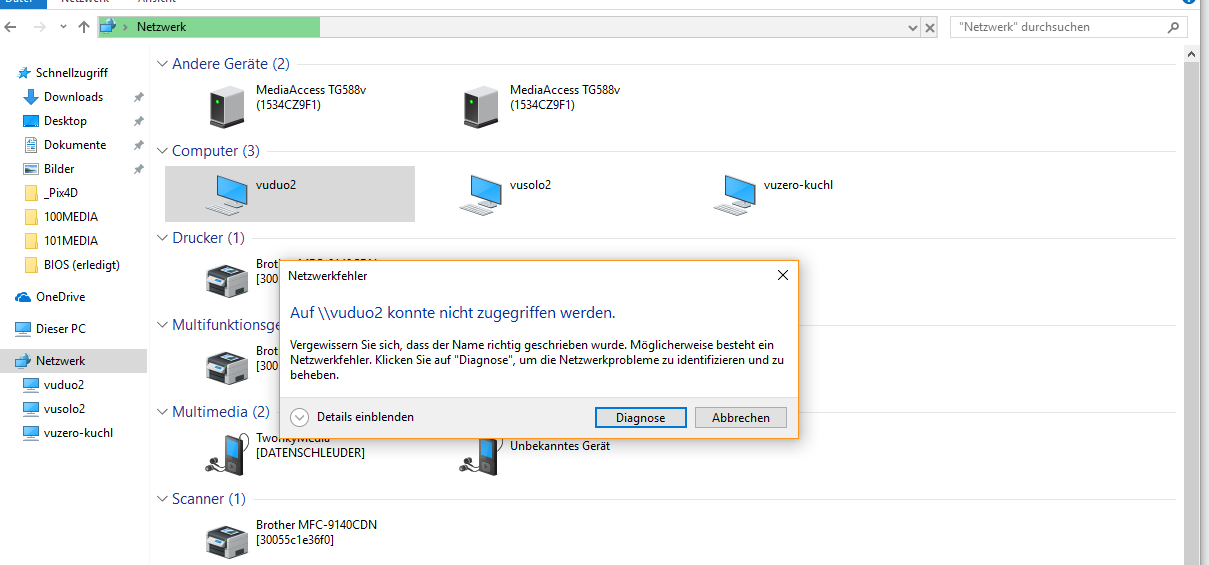Open Dokumente in the sidebar
Screen dimensions: 1209x565
tap(75, 145)
